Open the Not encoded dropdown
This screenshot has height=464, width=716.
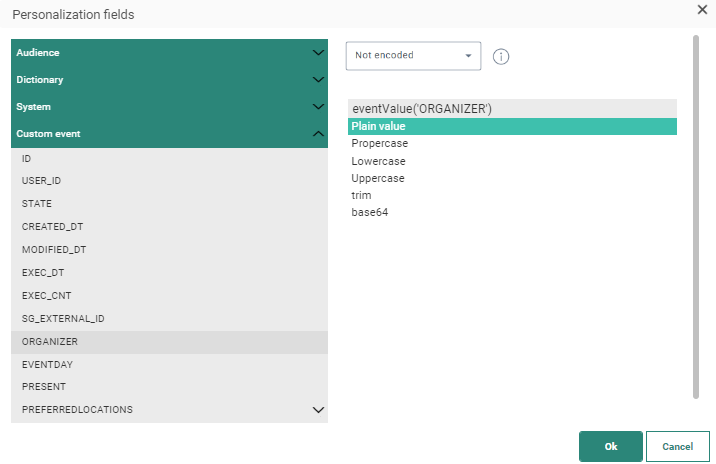tap(413, 56)
